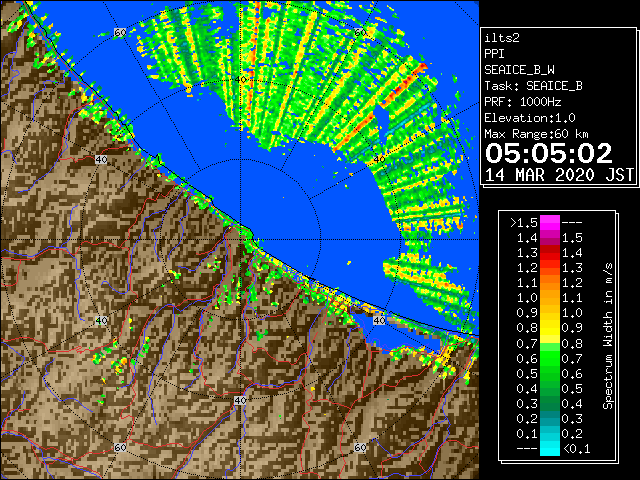640x480 pixels.
Task: Click the ilts2 radar name text
Action: 502,38
